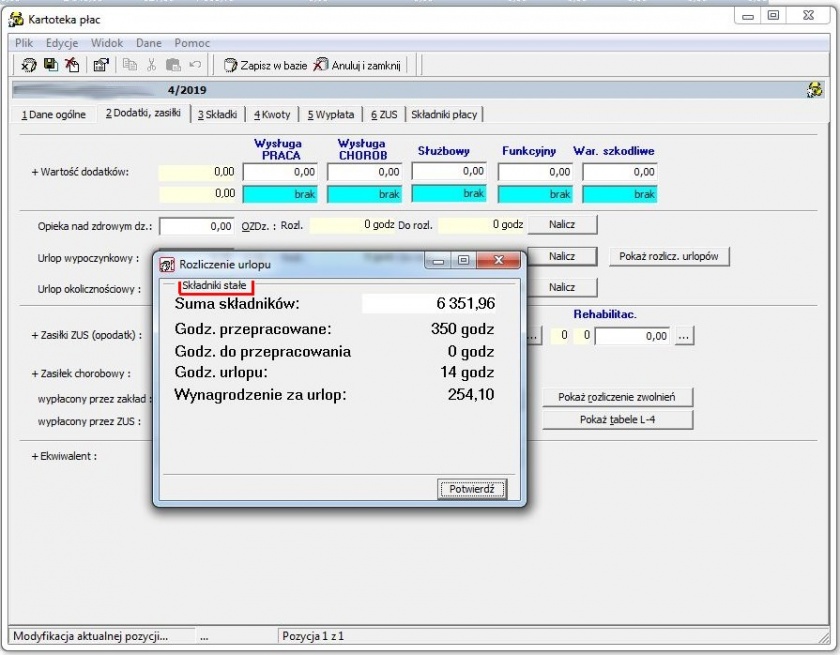Click Zapisz w bazie toolbar button
This screenshot has width=840, height=655.
pos(265,65)
